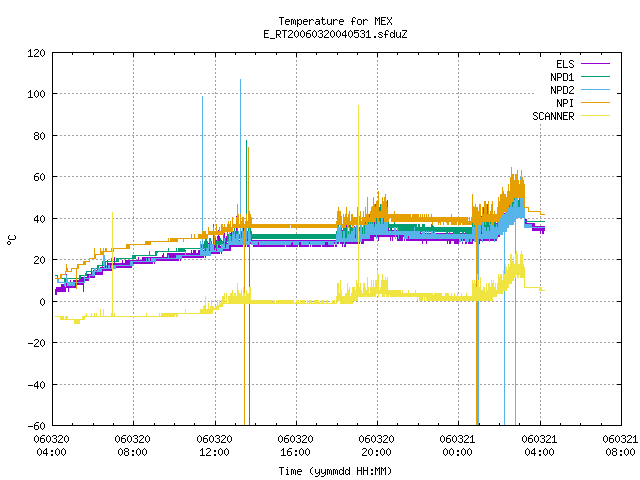Click the green NPD1 legend line sample
640x480 pixels.
tap(596, 77)
